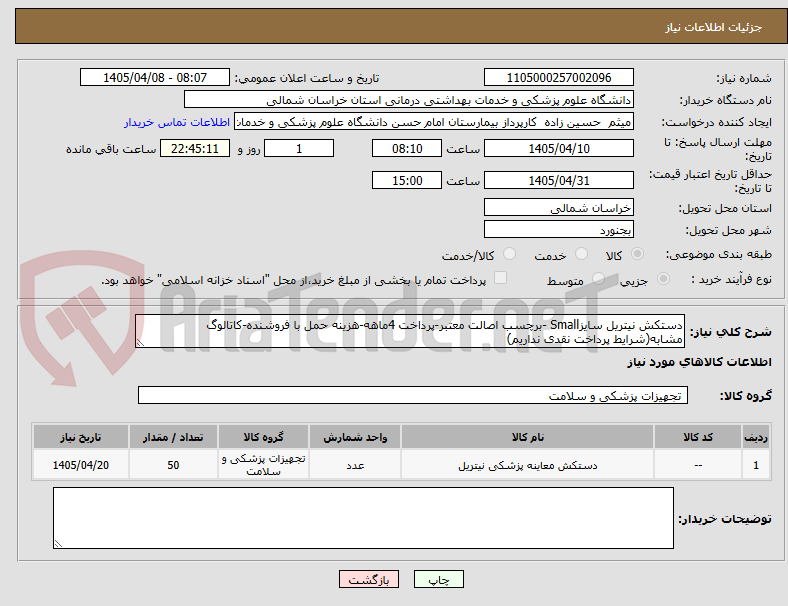Screen dimensions: 788x606
Task: Click the اطلاعات کالاهای مورد نیاز heading
Action: point(699,362)
